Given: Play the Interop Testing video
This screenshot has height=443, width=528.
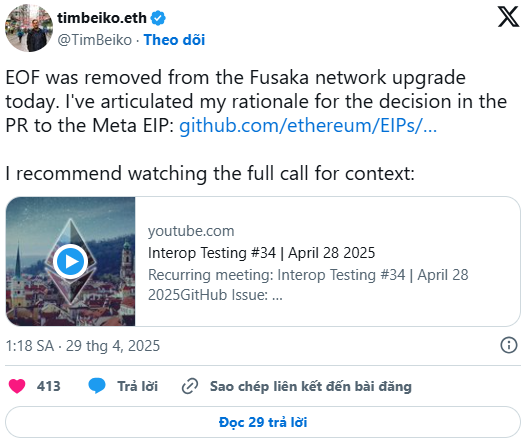Looking at the screenshot, I should 70,262.
